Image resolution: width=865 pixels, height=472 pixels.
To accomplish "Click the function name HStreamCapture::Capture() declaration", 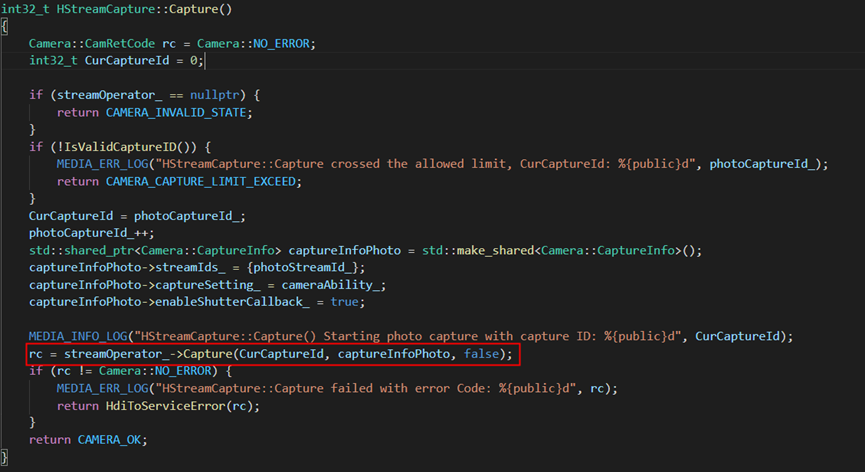I will click(x=144, y=9).
